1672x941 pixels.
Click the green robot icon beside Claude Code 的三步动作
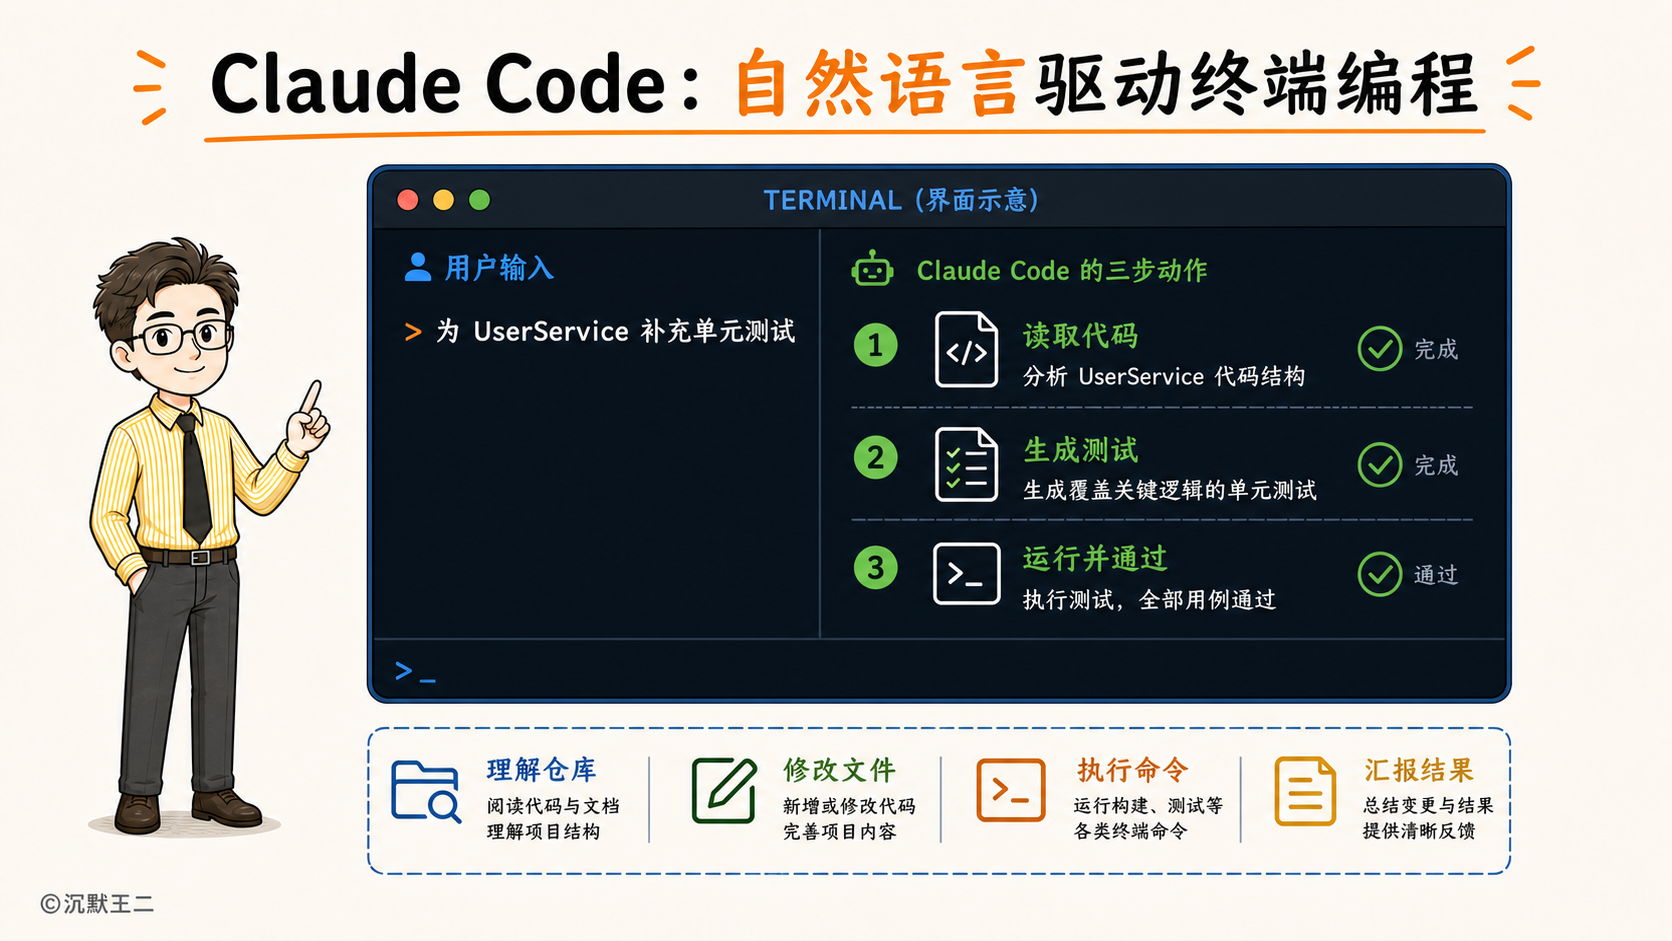pos(872,268)
